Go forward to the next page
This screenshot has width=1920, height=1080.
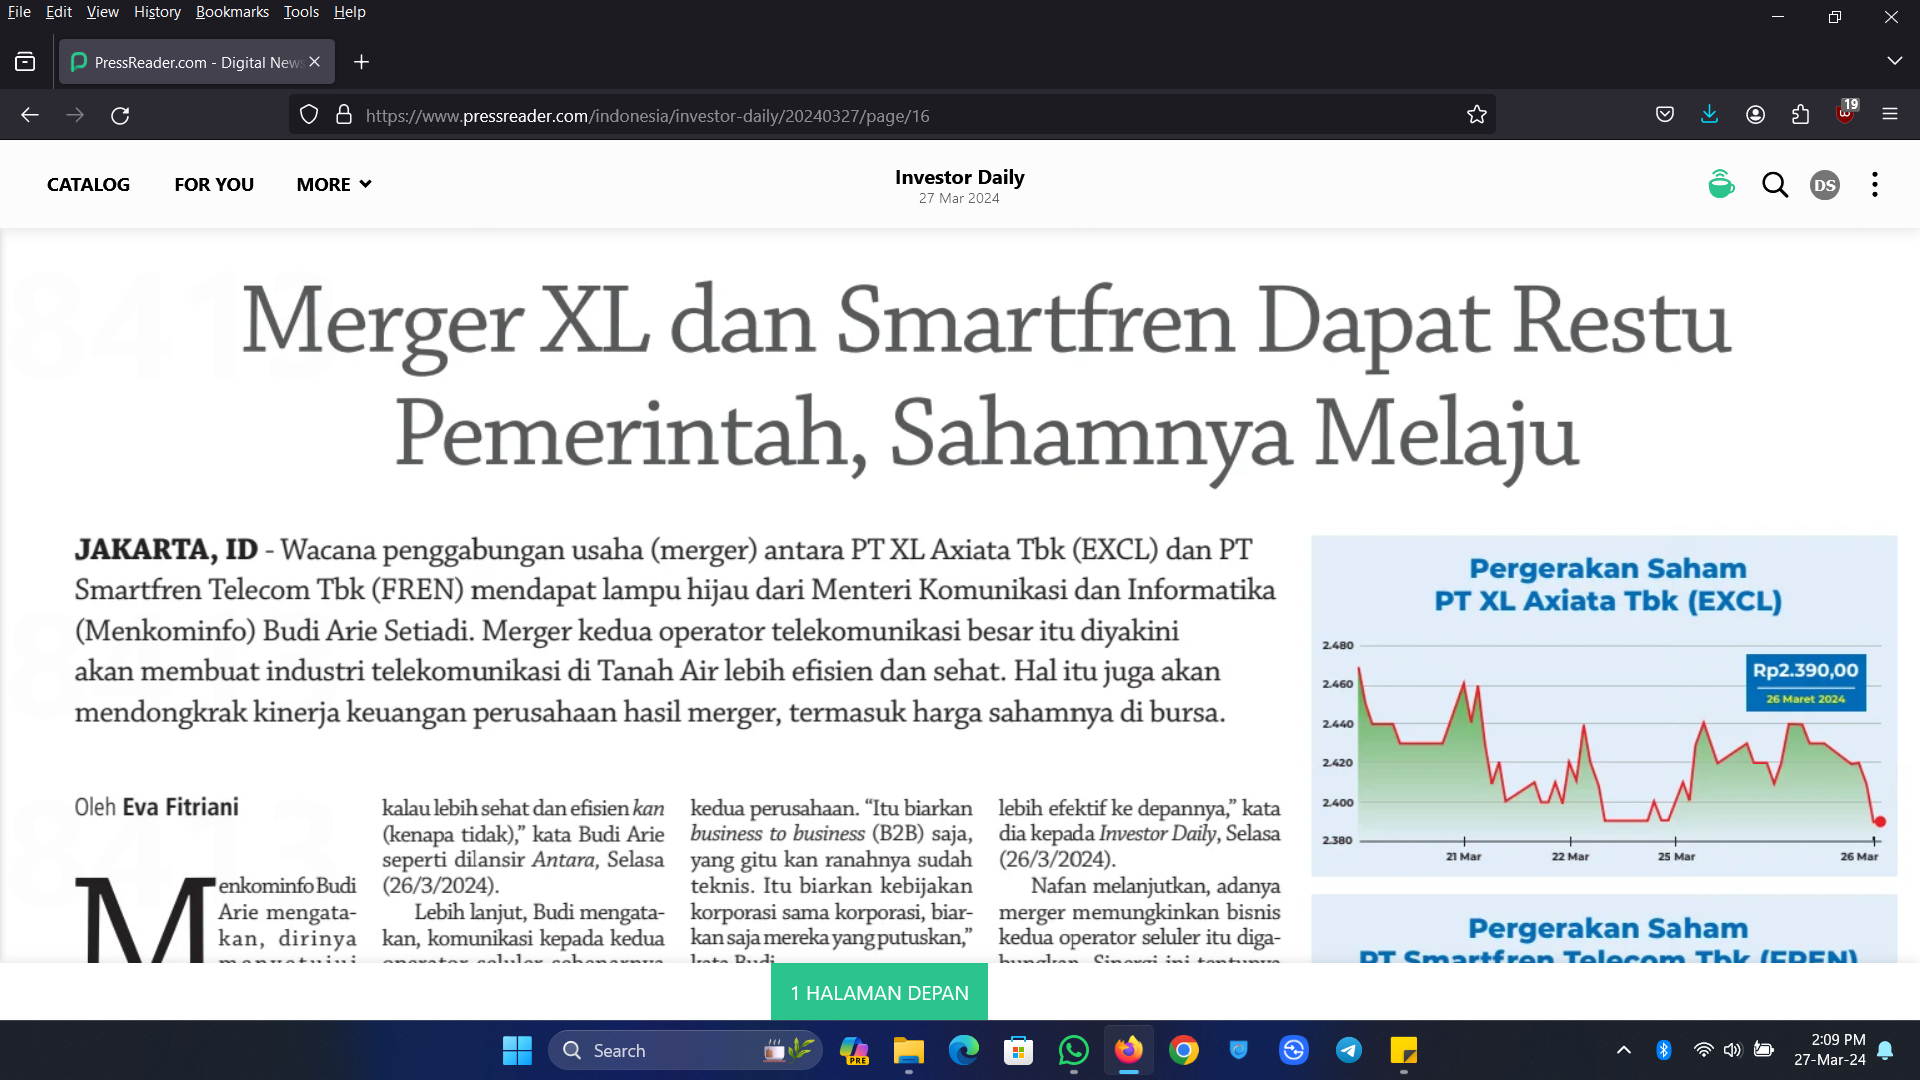[75, 115]
